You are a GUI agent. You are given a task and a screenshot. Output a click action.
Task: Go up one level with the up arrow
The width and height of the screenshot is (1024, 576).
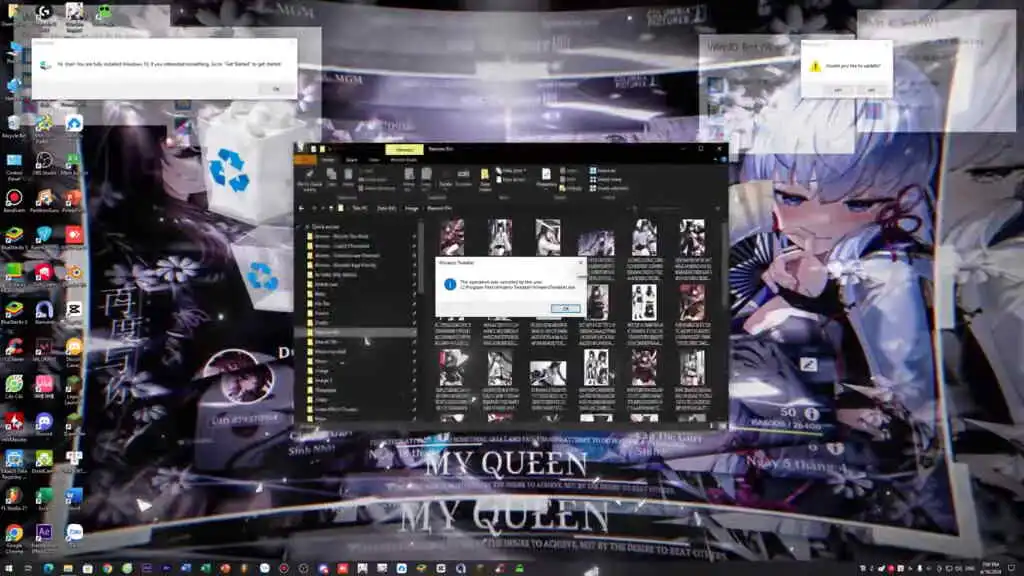(x=331, y=208)
